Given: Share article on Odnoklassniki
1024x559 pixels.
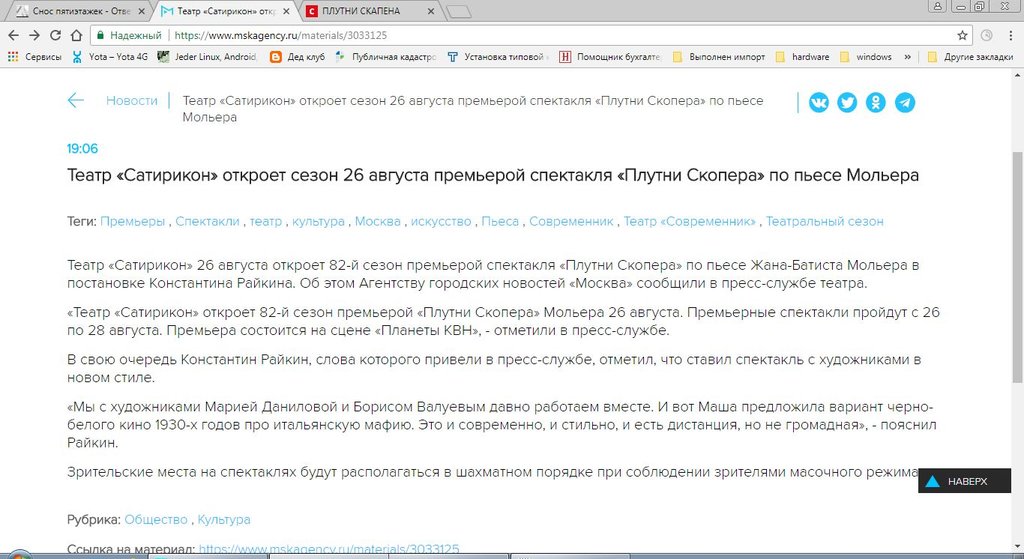Looking at the screenshot, I should coord(876,103).
